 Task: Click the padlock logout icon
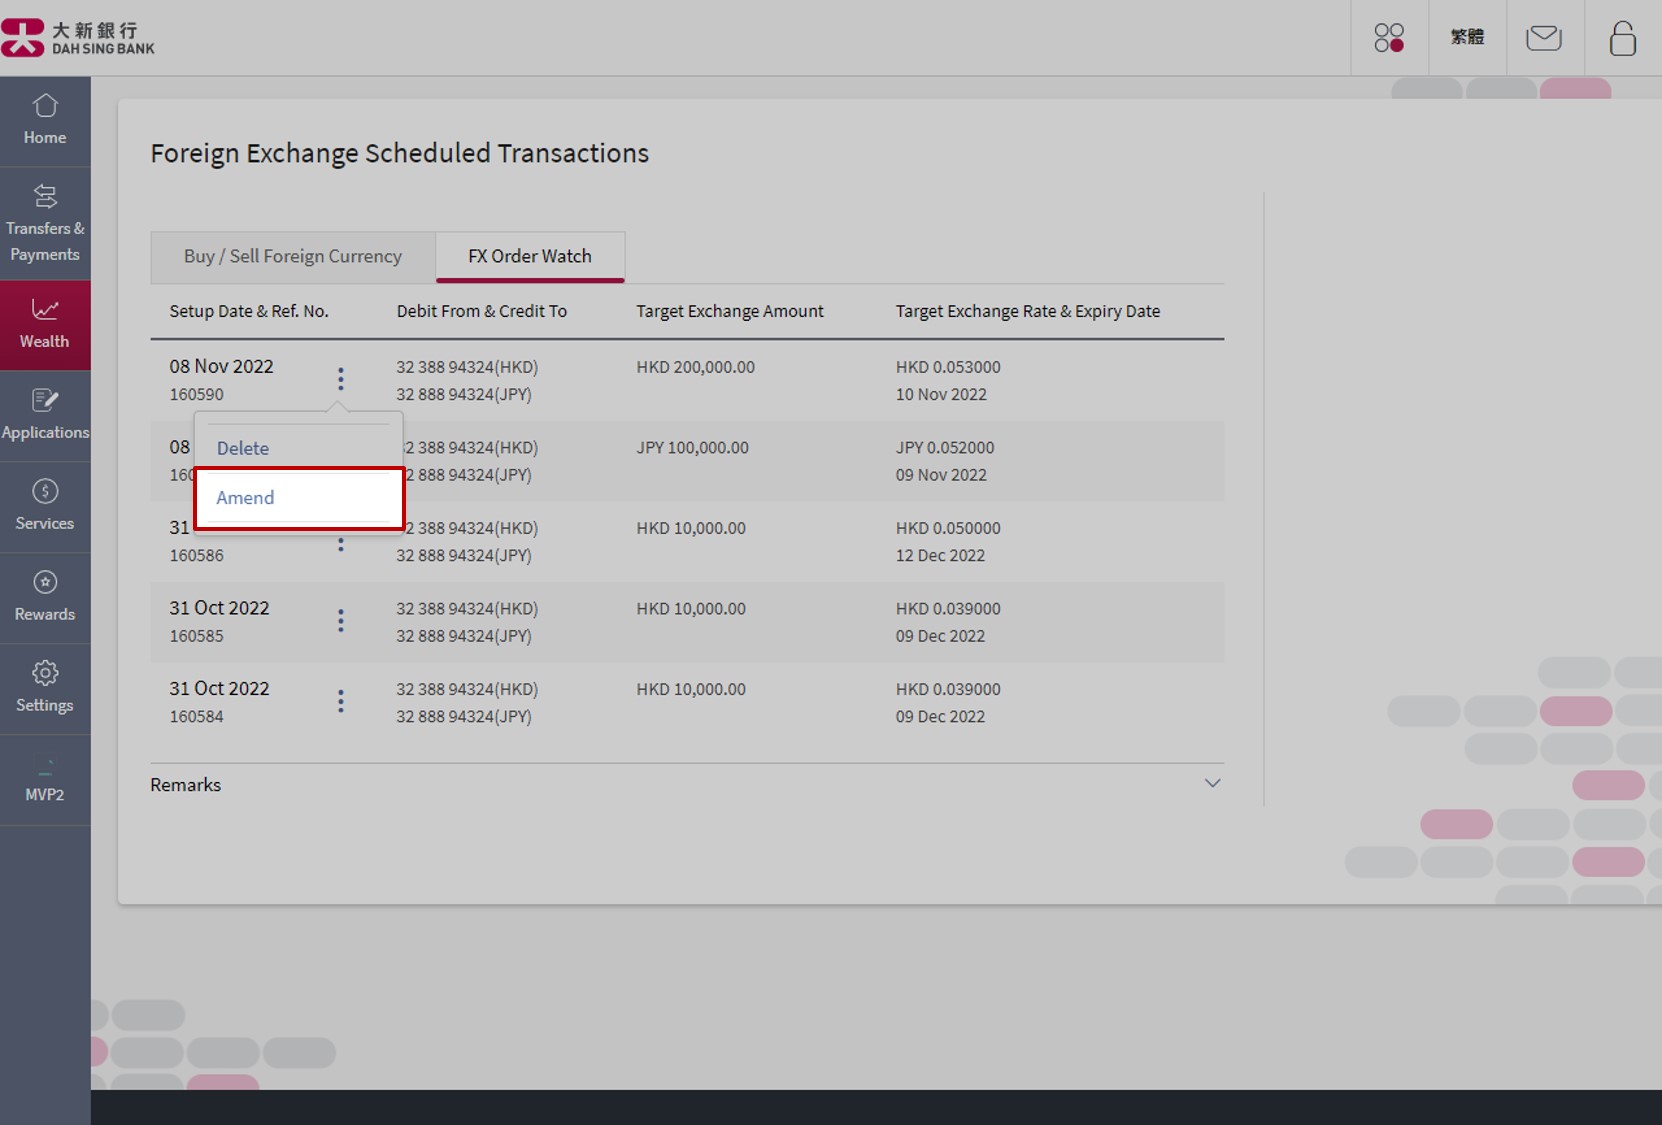[x=1622, y=38]
